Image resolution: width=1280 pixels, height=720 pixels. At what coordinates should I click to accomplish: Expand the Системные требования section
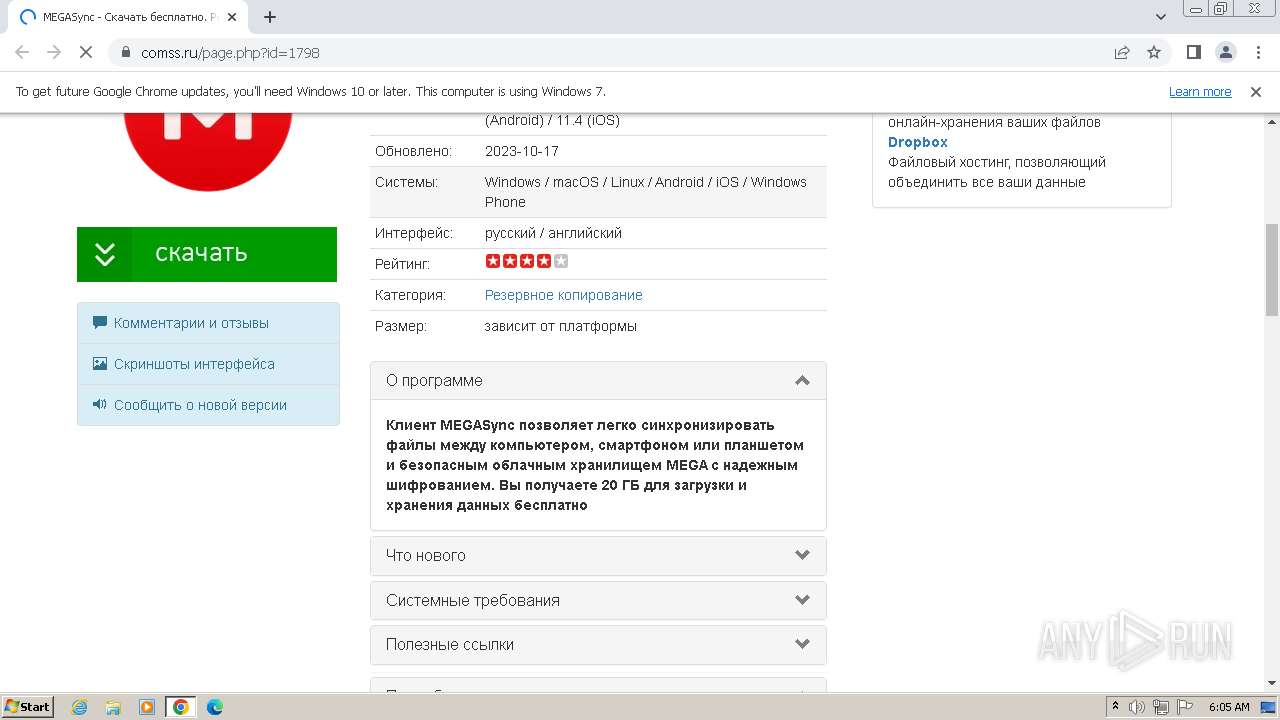pos(598,601)
